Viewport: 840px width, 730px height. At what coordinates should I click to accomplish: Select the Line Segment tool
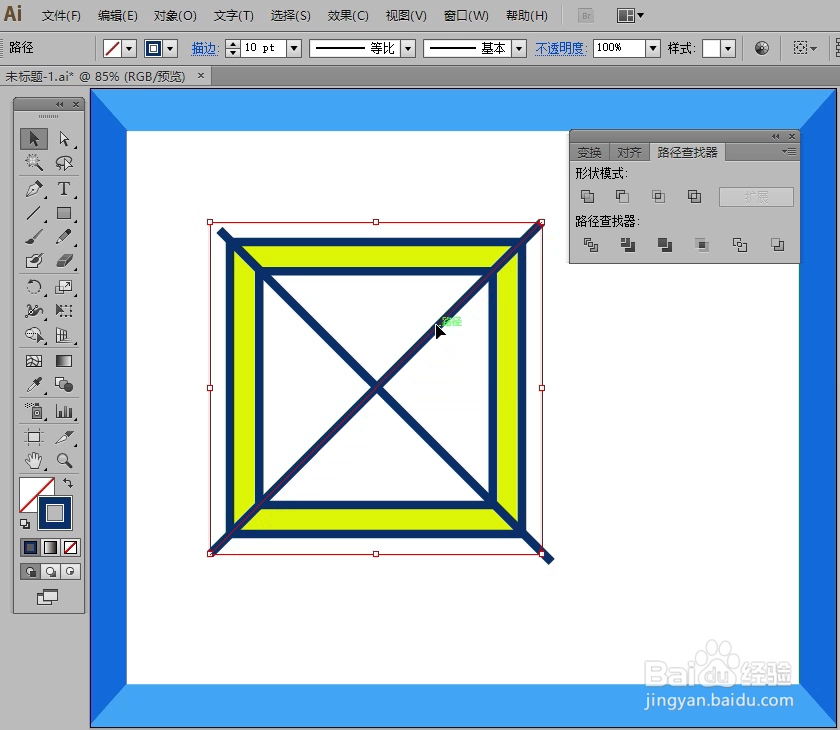(x=34, y=213)
